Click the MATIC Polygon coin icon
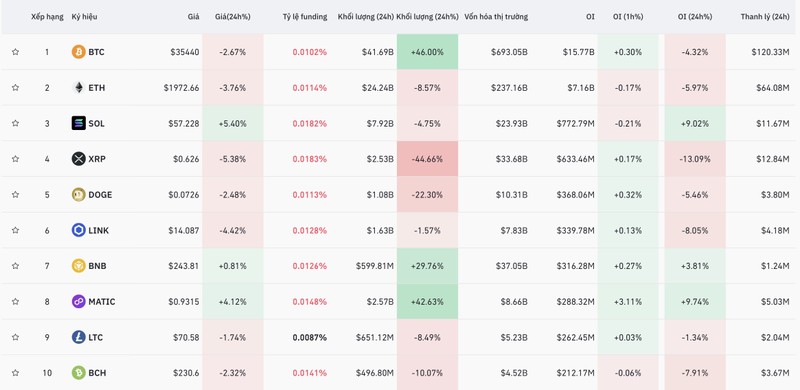The image size is (800, 390). [79, 301]
